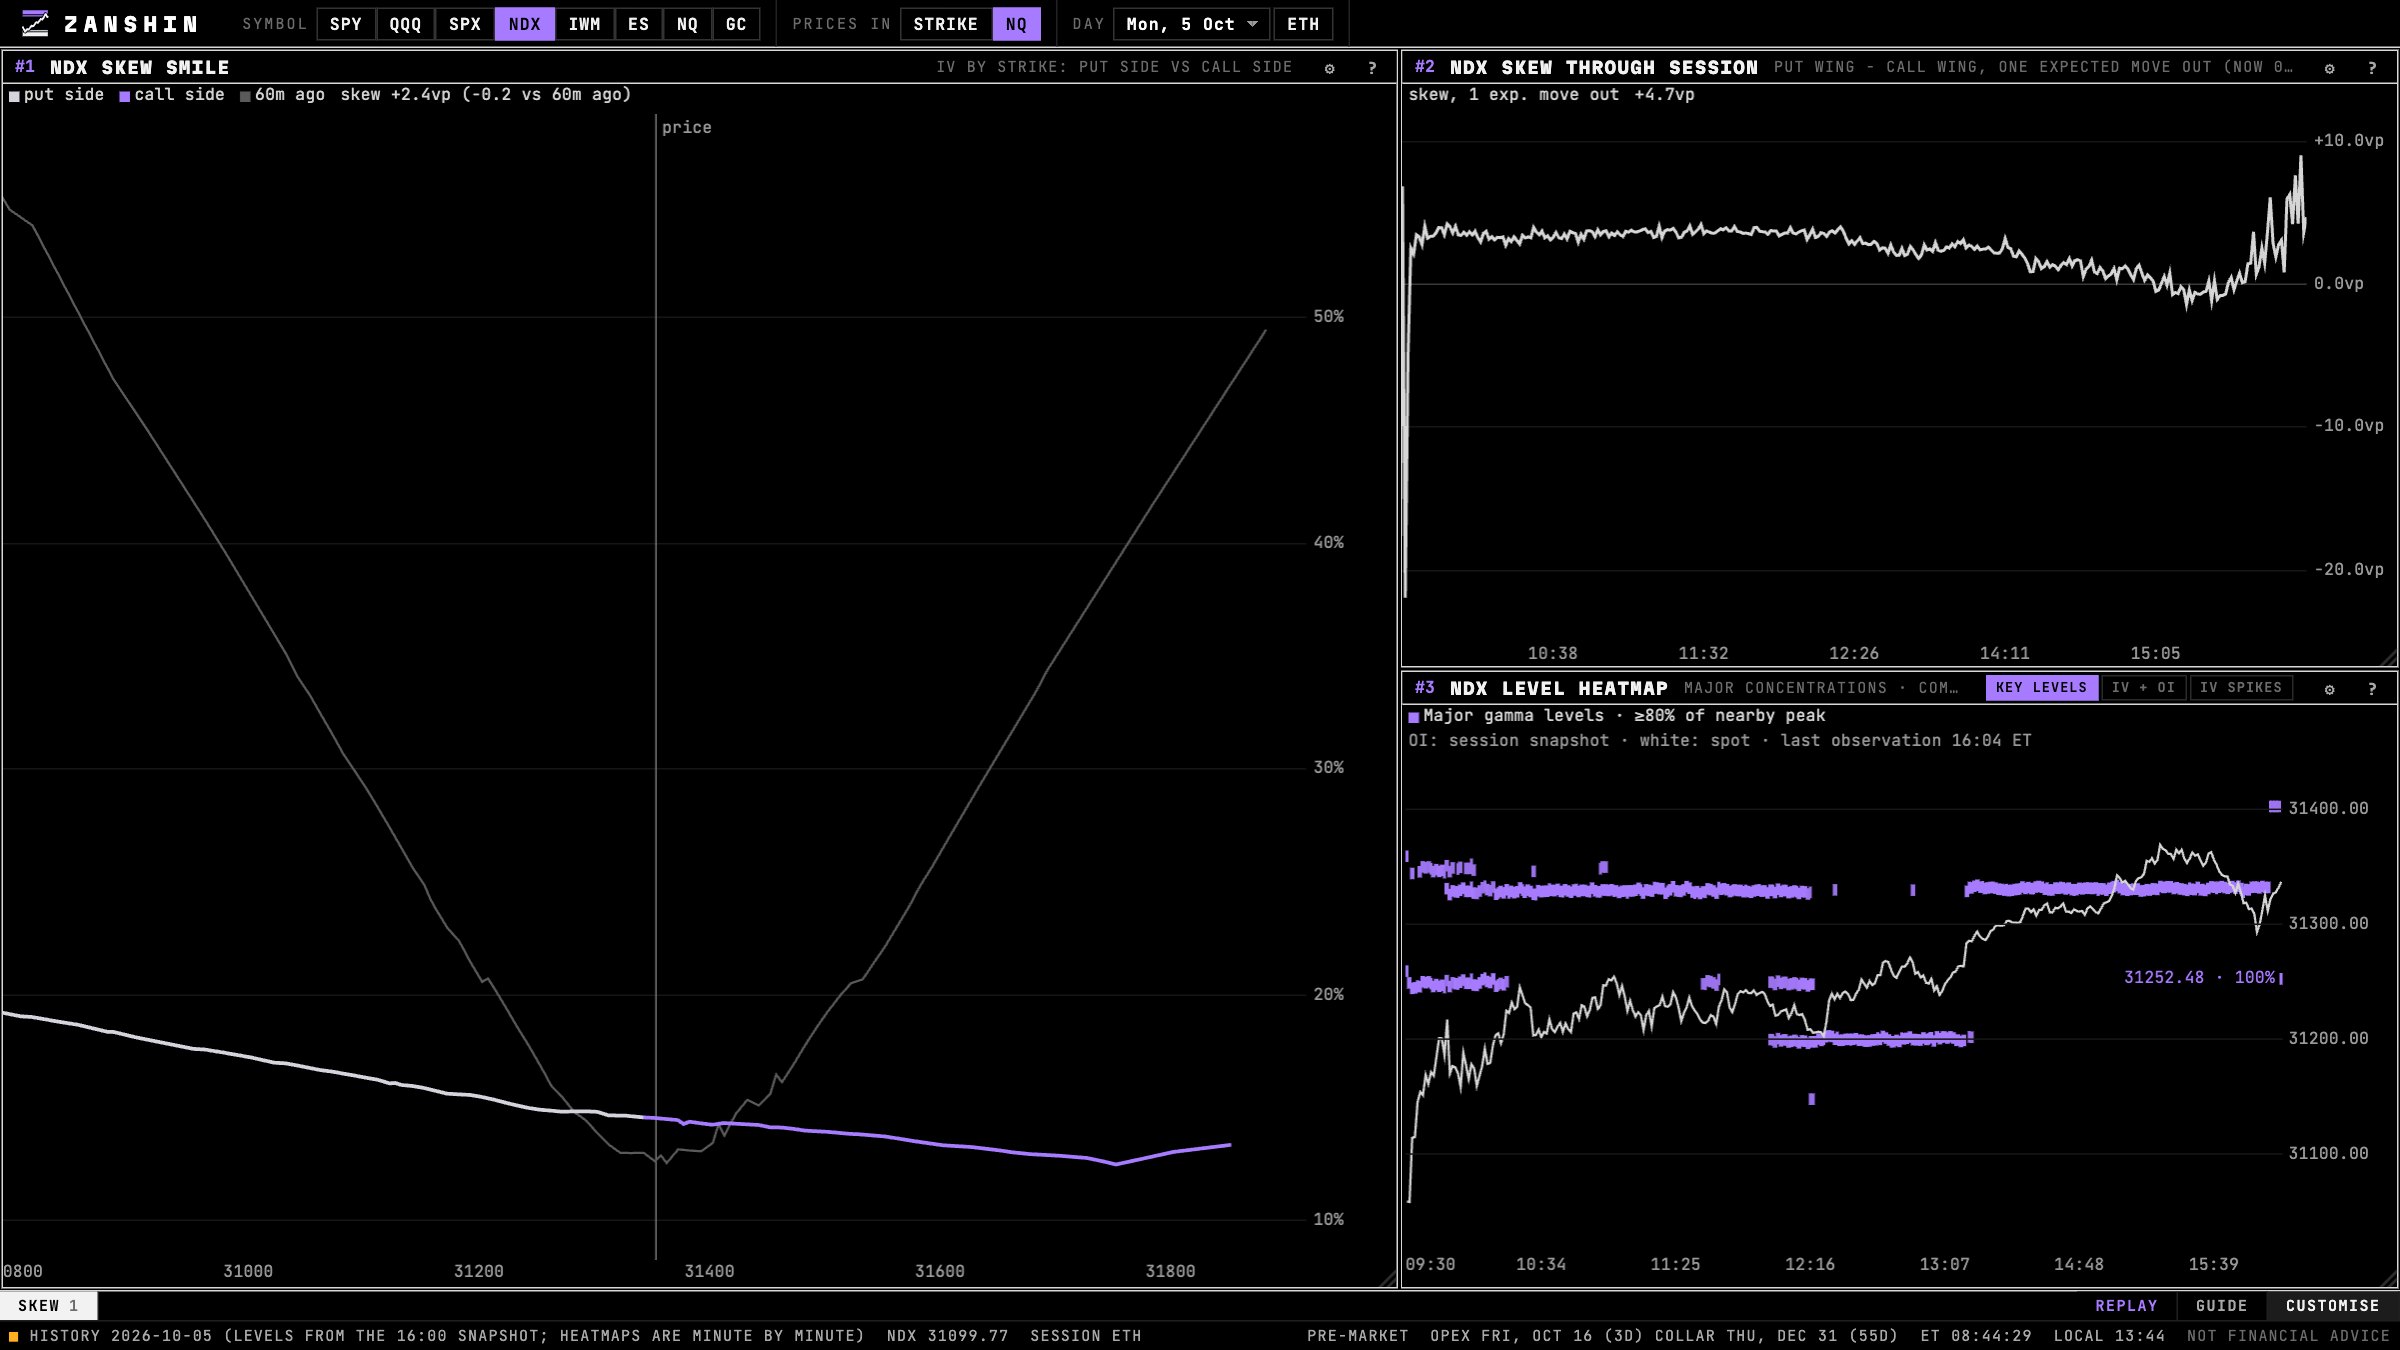Image resolution: width=2400 pixels, height=1350 pixels.
Task: Switch prices to NQ
Action: tap(1016, 24)
